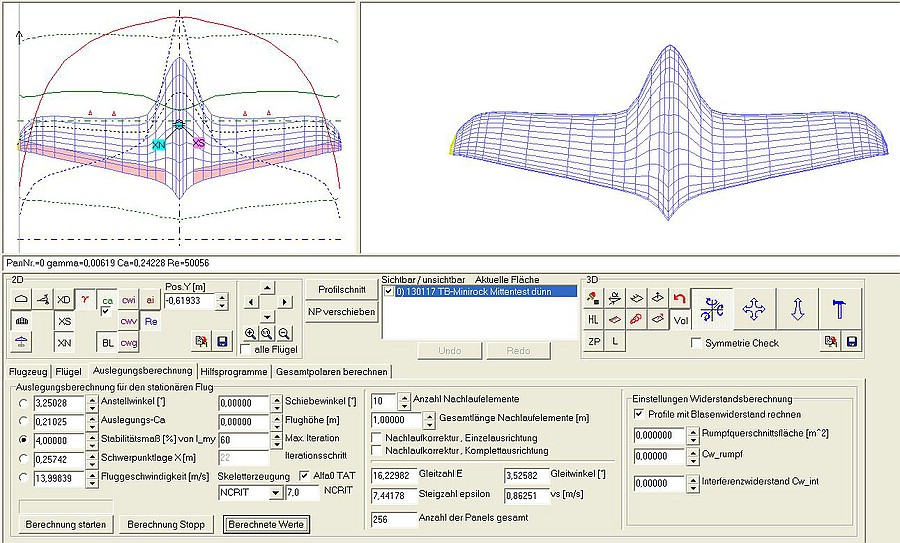
Task: Click the Profilschnitt button
Action: [341, 289]
